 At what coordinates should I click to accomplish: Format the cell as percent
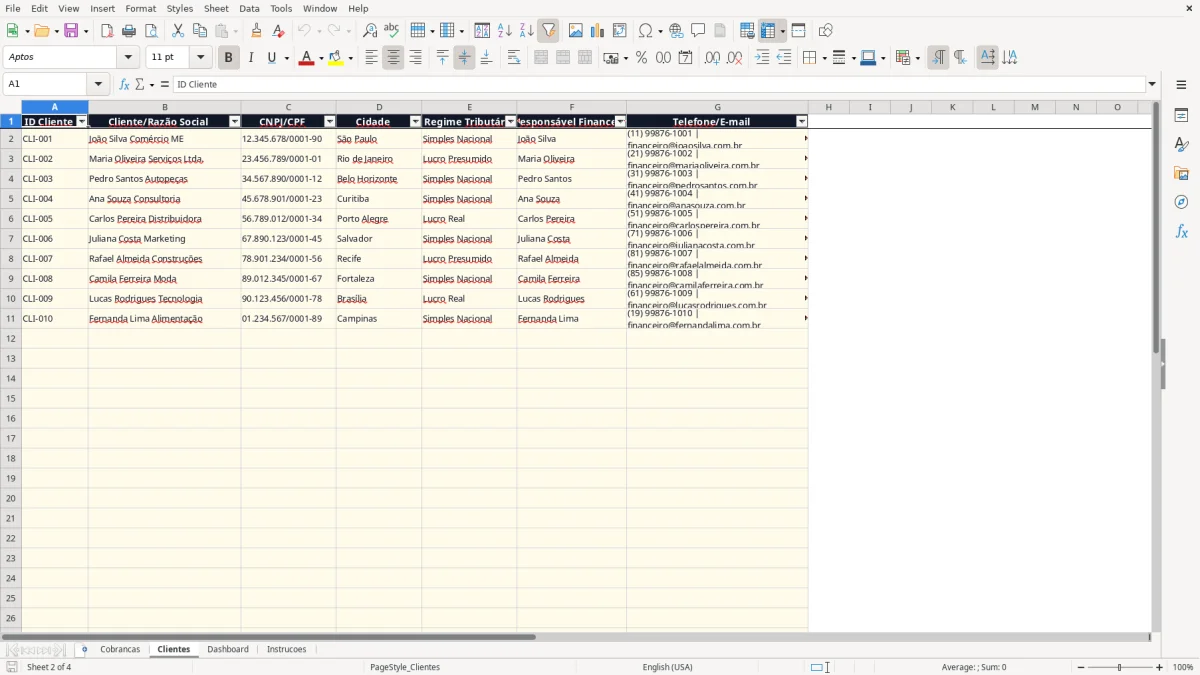pyautogui.click(x=642, y=58)
